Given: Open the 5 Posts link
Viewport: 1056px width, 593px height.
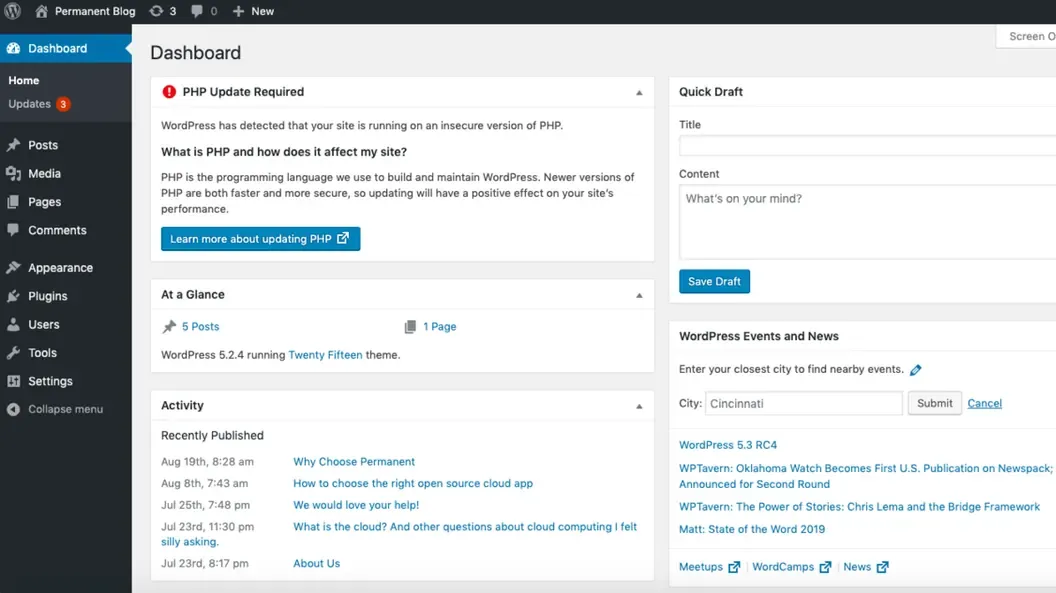Looking at the screenshot, I should coord(201,326).
